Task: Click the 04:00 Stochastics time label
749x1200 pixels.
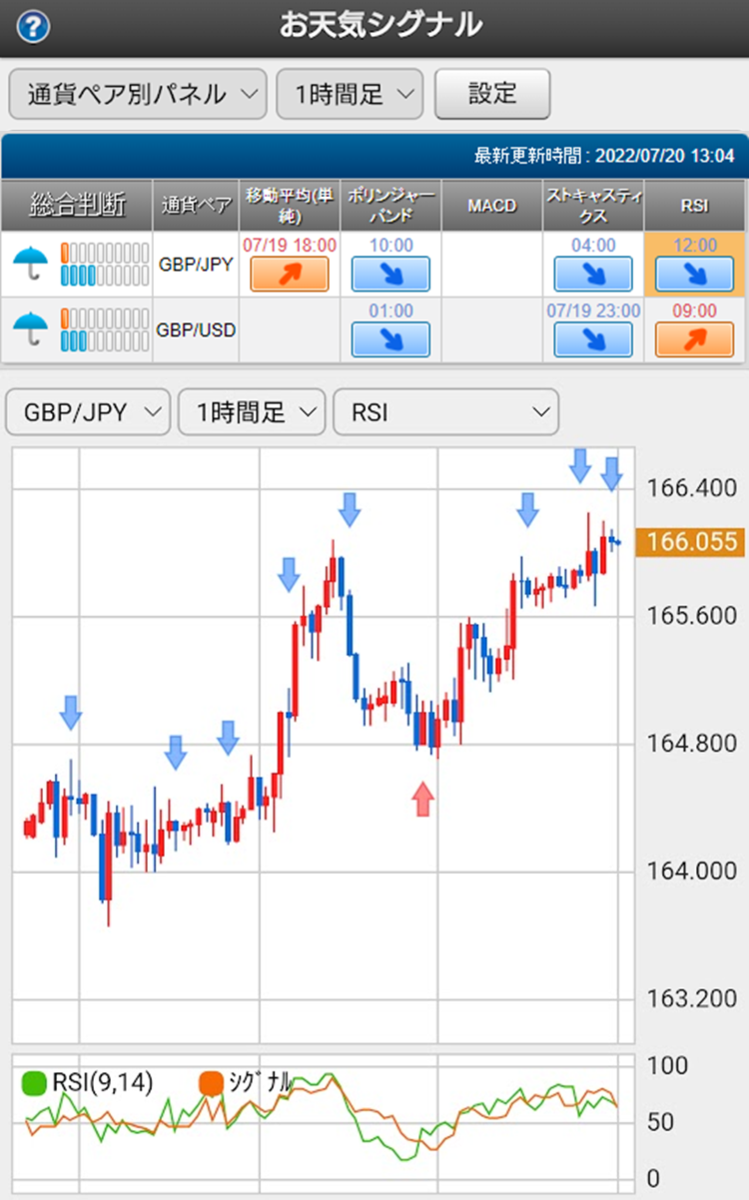Action: coord(593,245)
